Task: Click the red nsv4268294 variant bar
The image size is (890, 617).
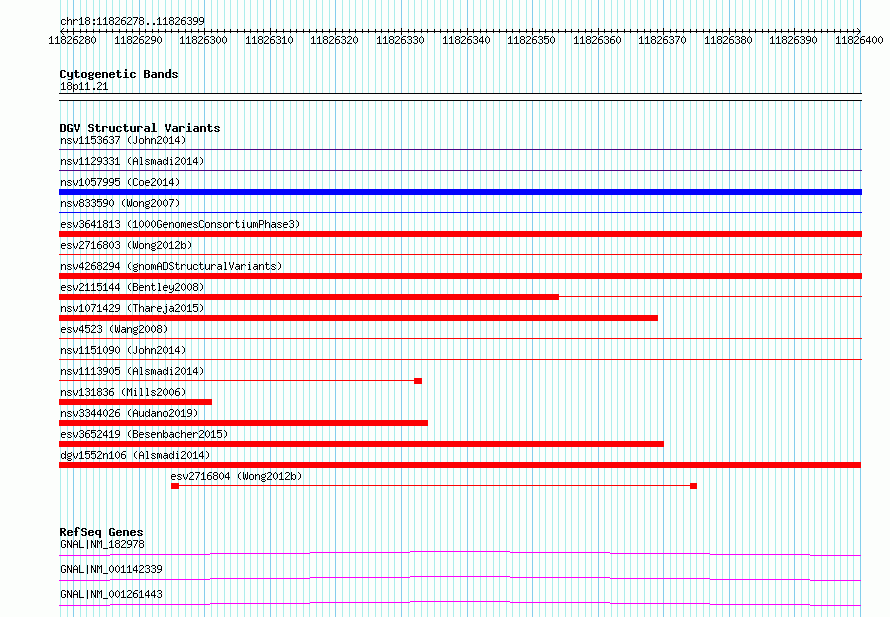Action: tap(460, 276)
